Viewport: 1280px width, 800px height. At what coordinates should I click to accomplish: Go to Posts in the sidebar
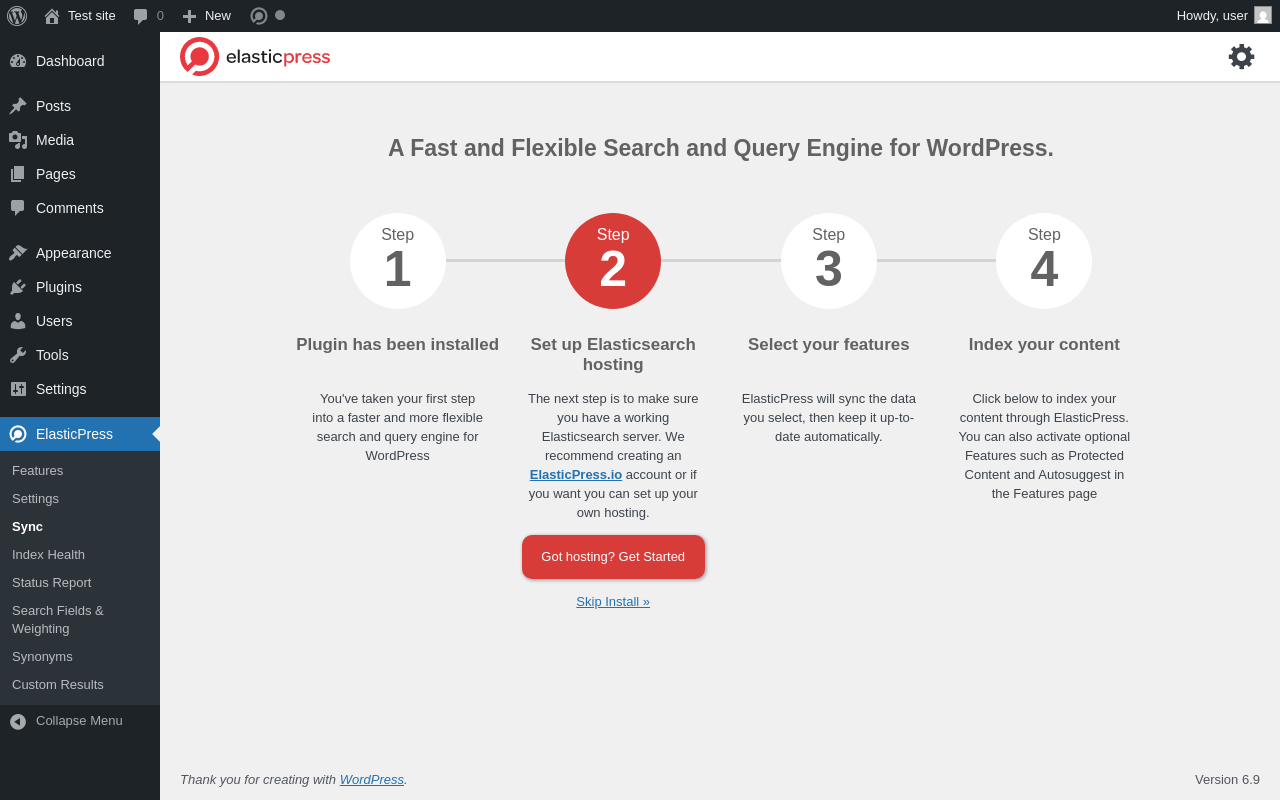(80, 106)
